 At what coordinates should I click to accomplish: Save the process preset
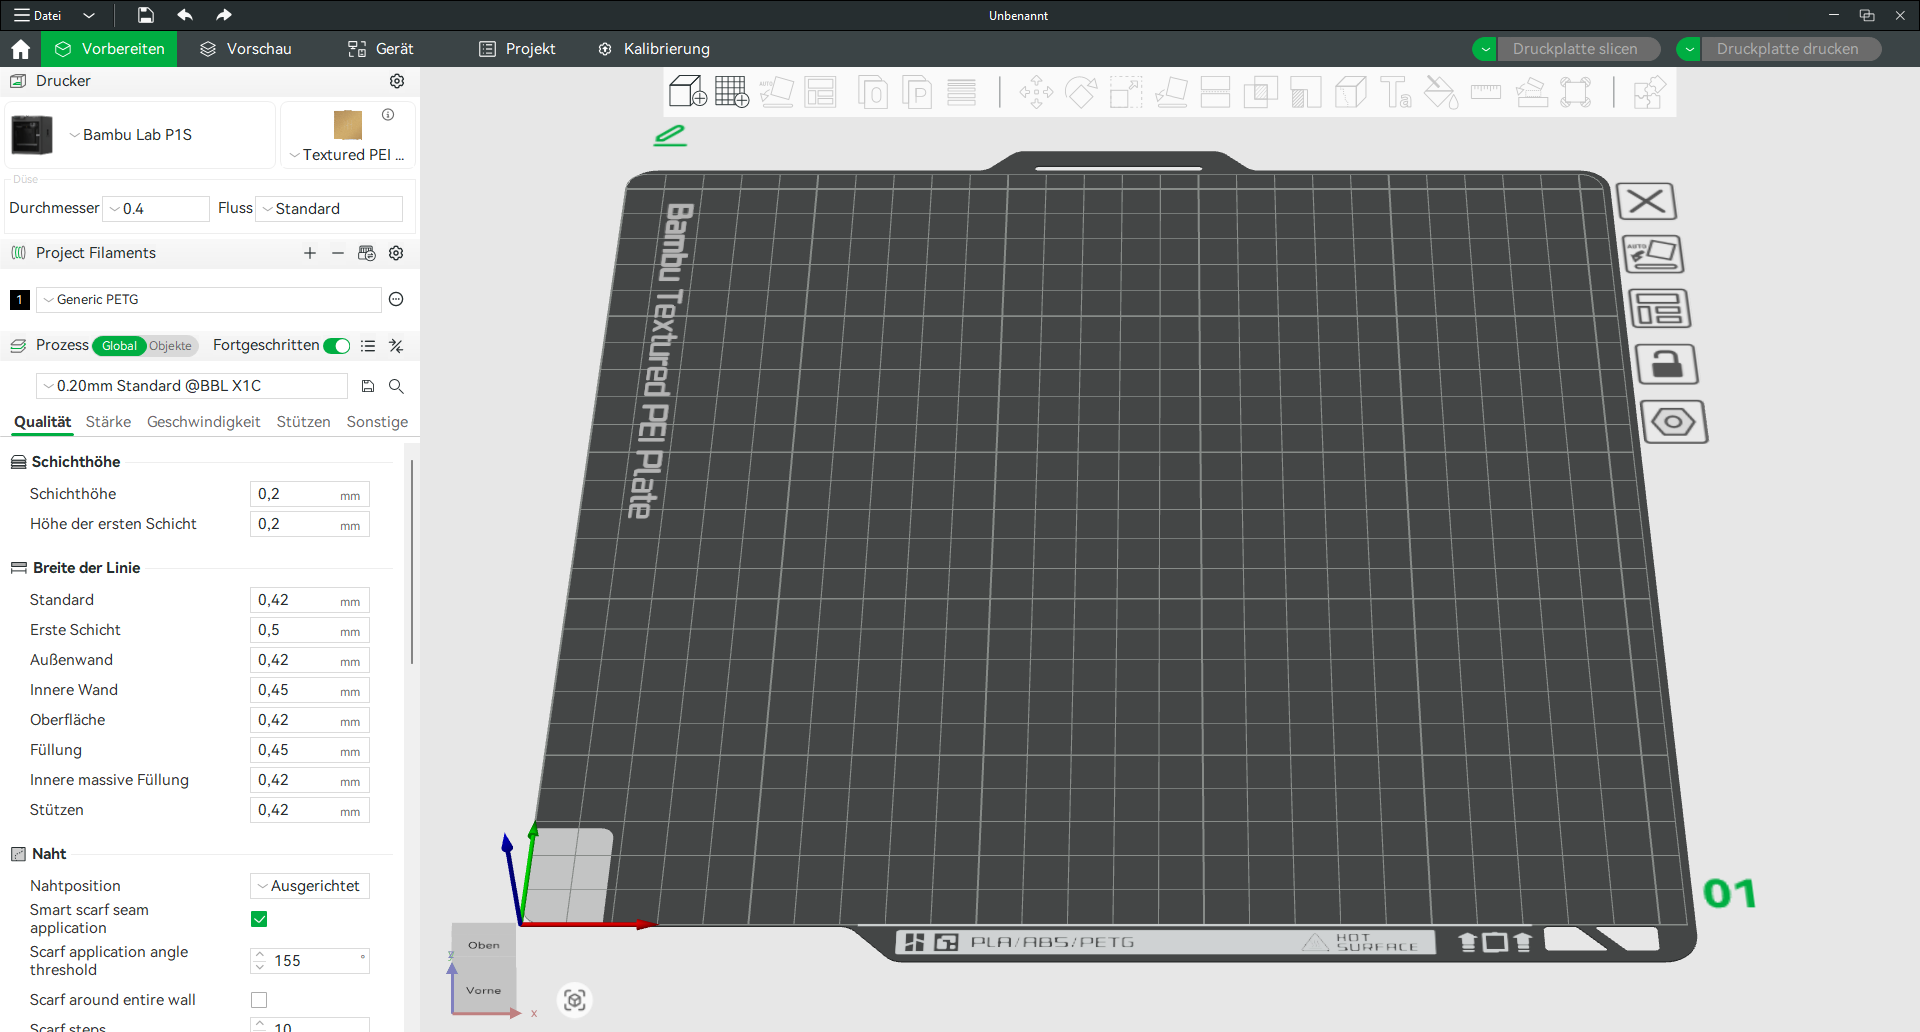(368, 386)
